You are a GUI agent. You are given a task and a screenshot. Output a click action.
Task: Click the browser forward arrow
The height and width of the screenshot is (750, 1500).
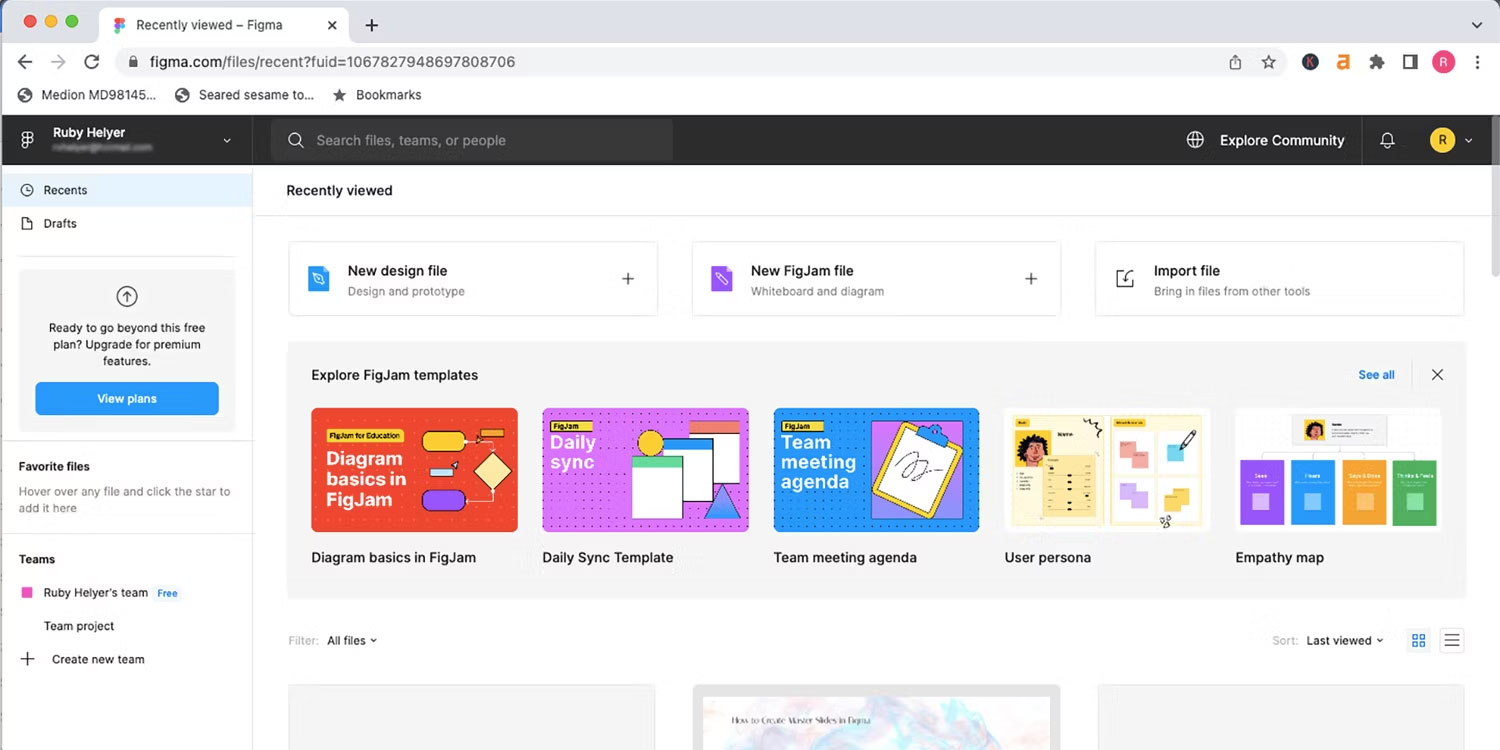click(x=58, y=62)
